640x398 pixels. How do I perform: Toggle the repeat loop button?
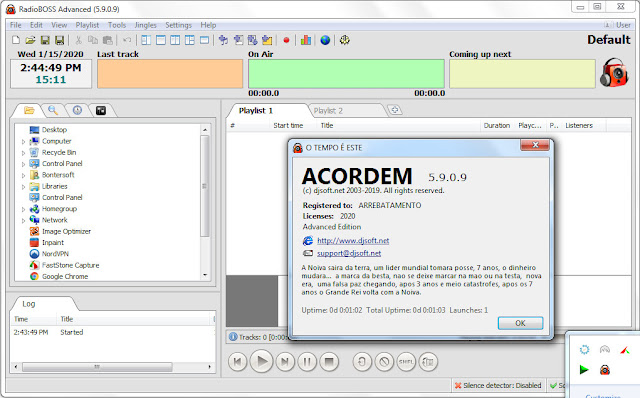[362, 362]
